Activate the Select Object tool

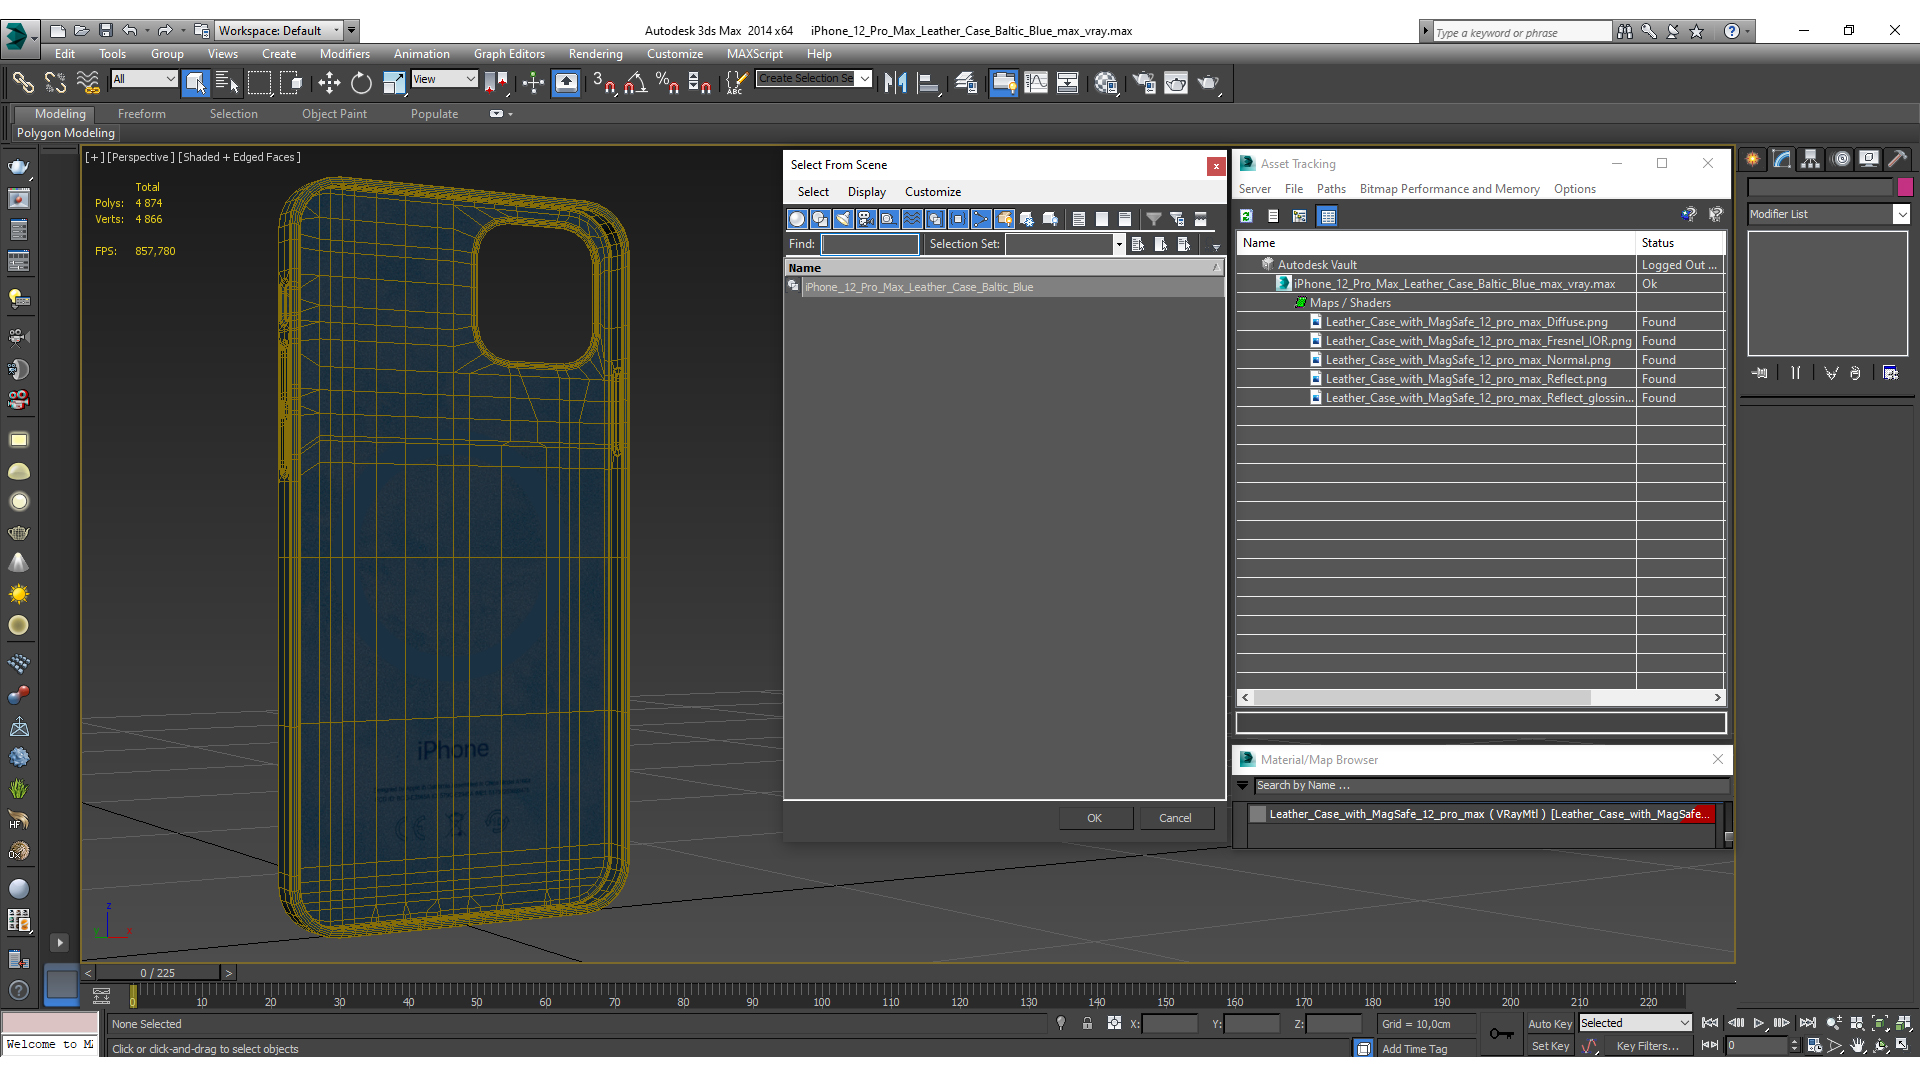pos(196,83)
